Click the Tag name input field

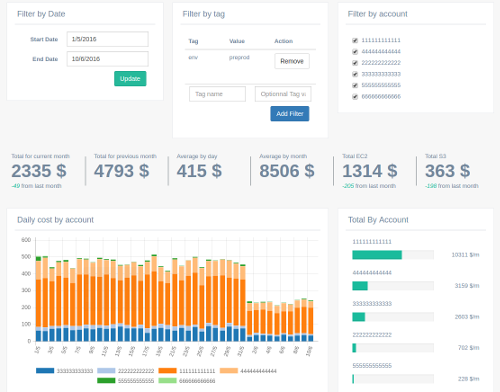(217, 94)
